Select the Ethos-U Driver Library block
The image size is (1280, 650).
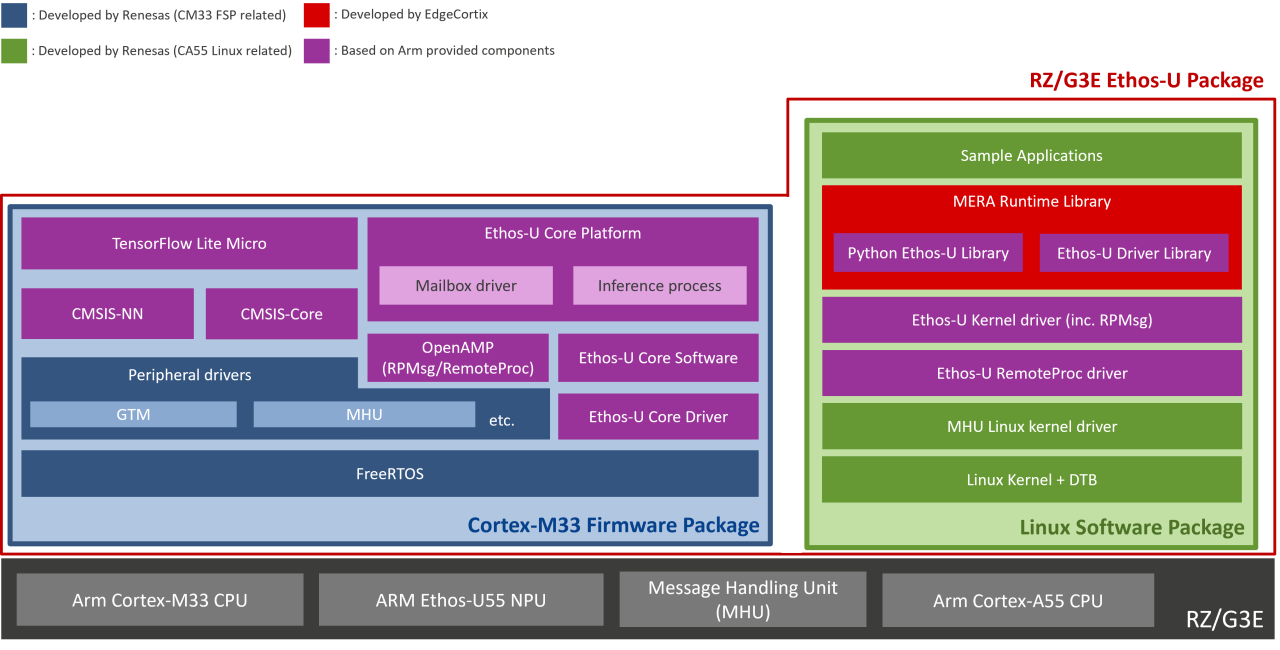[x=1134, y=253]
